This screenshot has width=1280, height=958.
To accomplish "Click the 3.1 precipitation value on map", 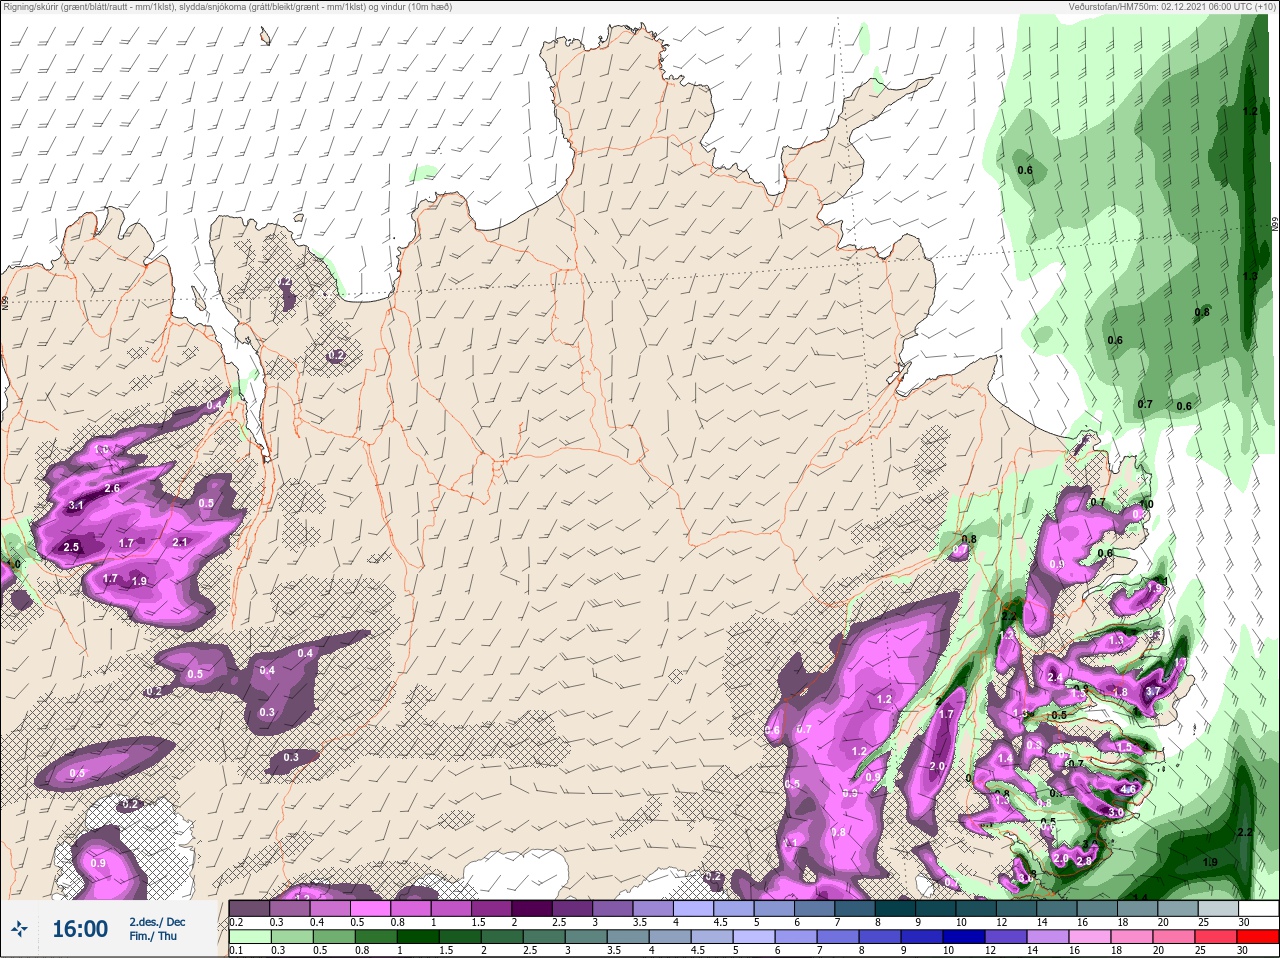I will click(76, 506).
